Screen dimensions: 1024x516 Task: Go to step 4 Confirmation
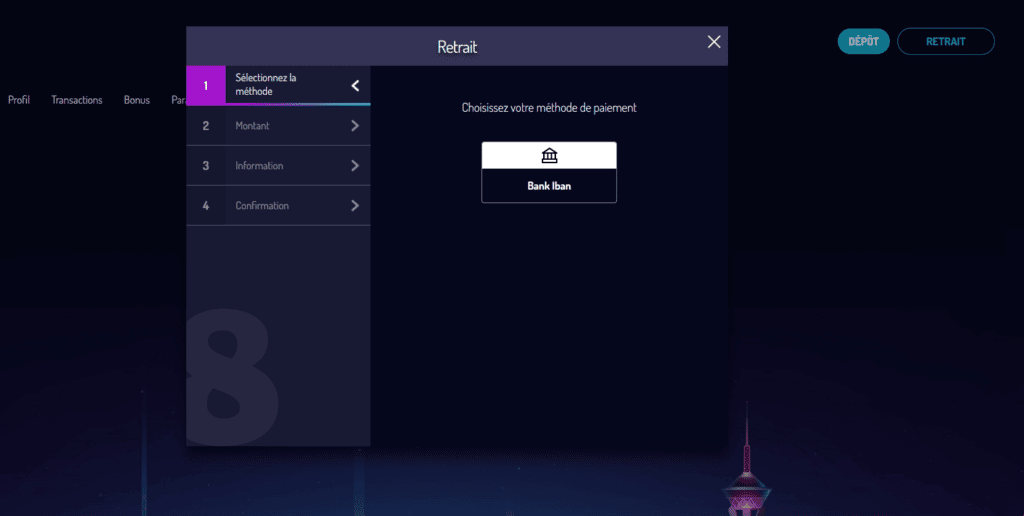(278, 206)
